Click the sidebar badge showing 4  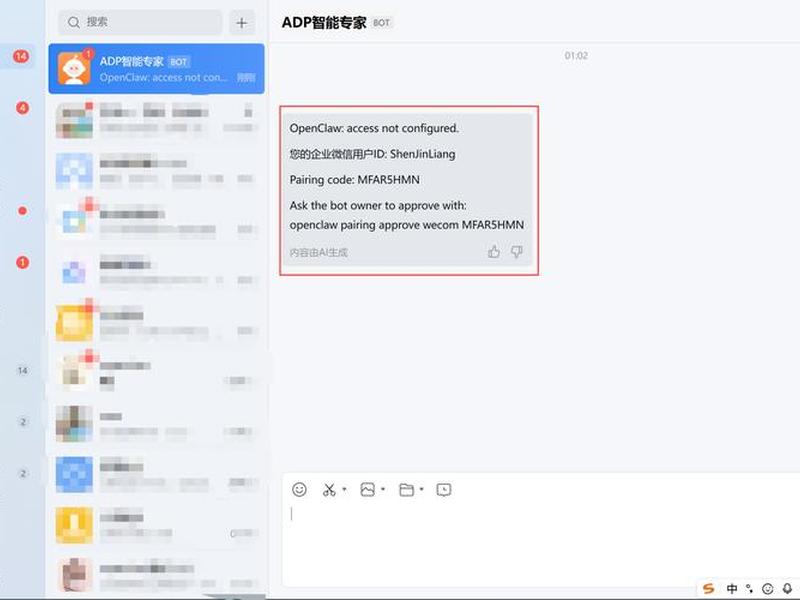tap(22, 108)
